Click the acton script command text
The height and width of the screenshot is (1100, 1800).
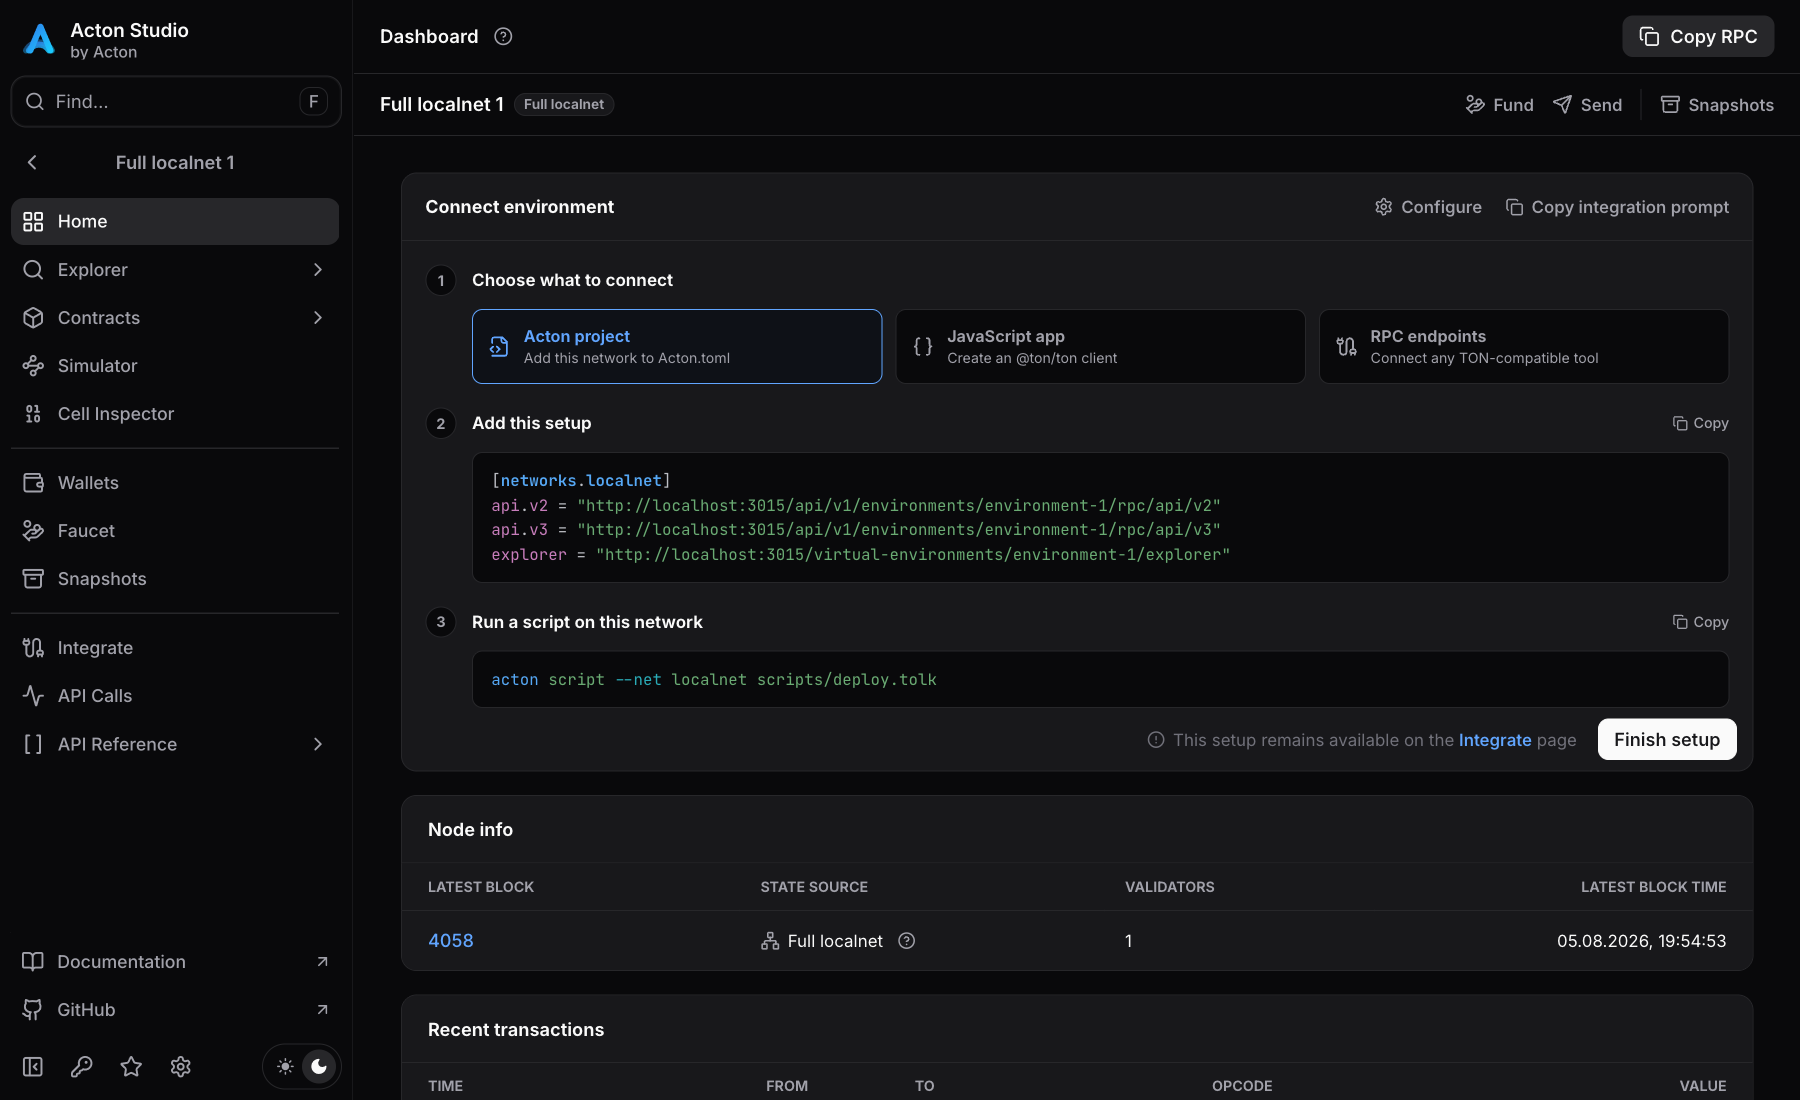click(x=714, y=680)
